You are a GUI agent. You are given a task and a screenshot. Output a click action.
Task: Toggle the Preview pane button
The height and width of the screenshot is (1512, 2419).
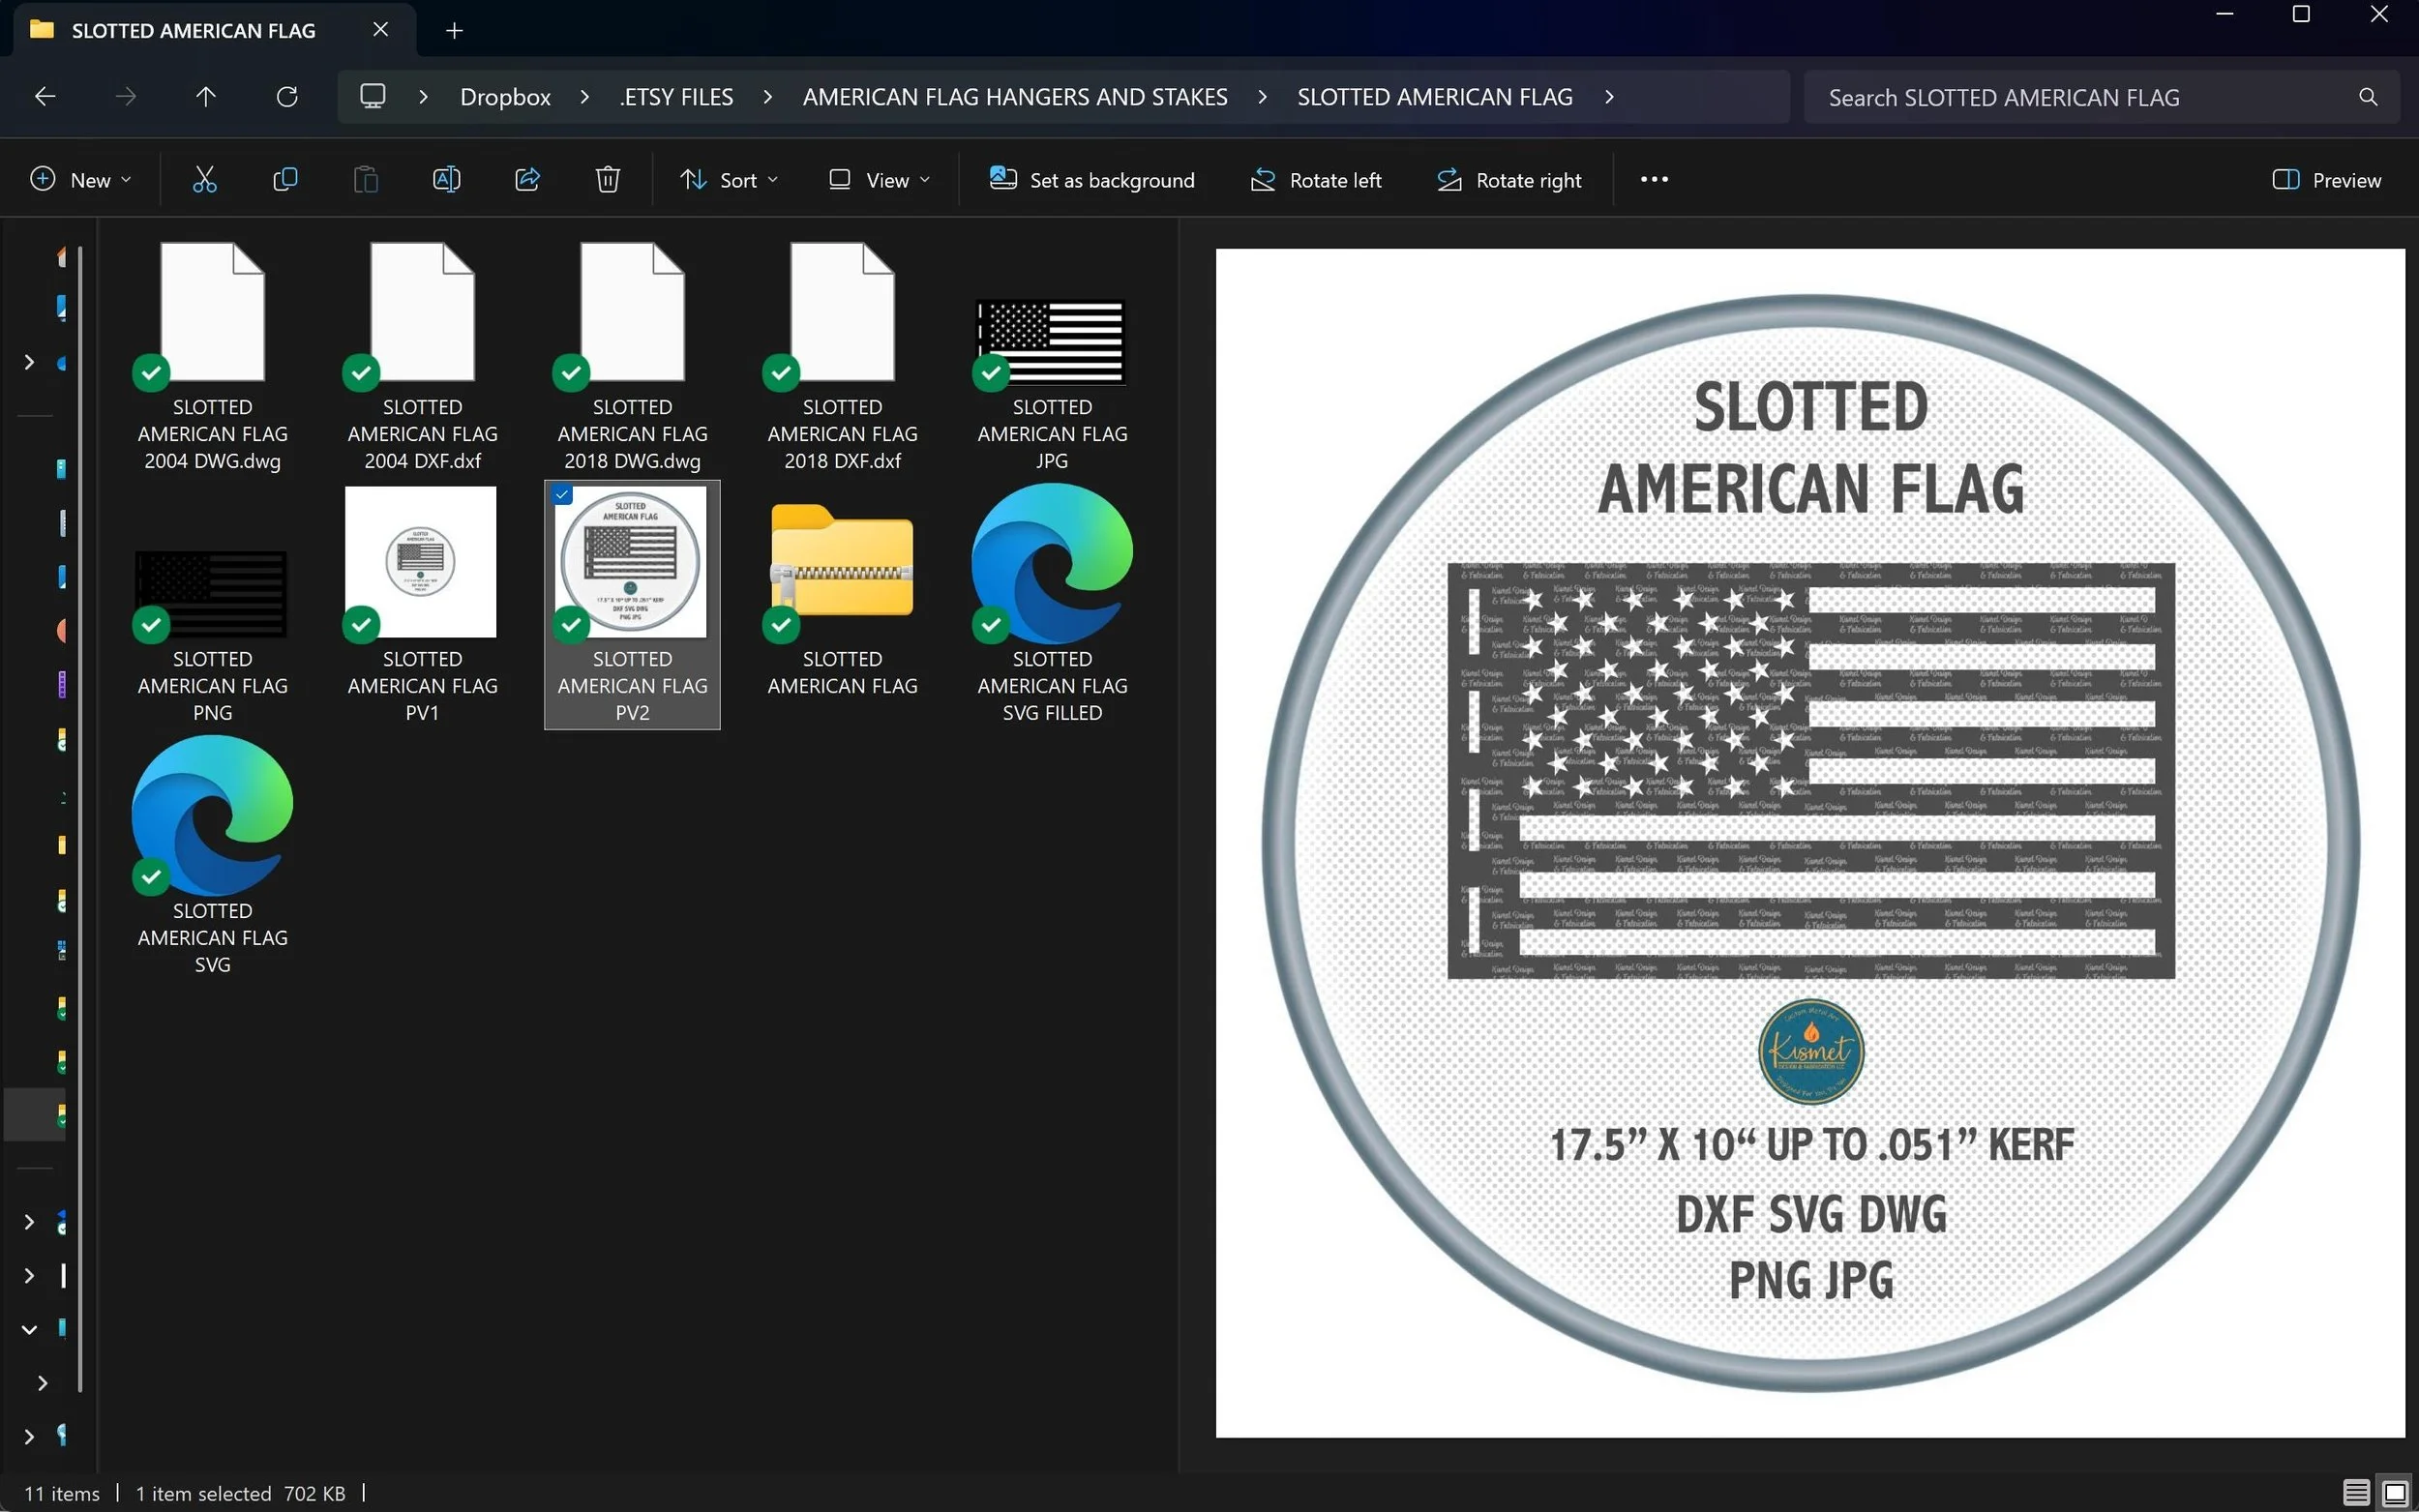point(2327,180)
